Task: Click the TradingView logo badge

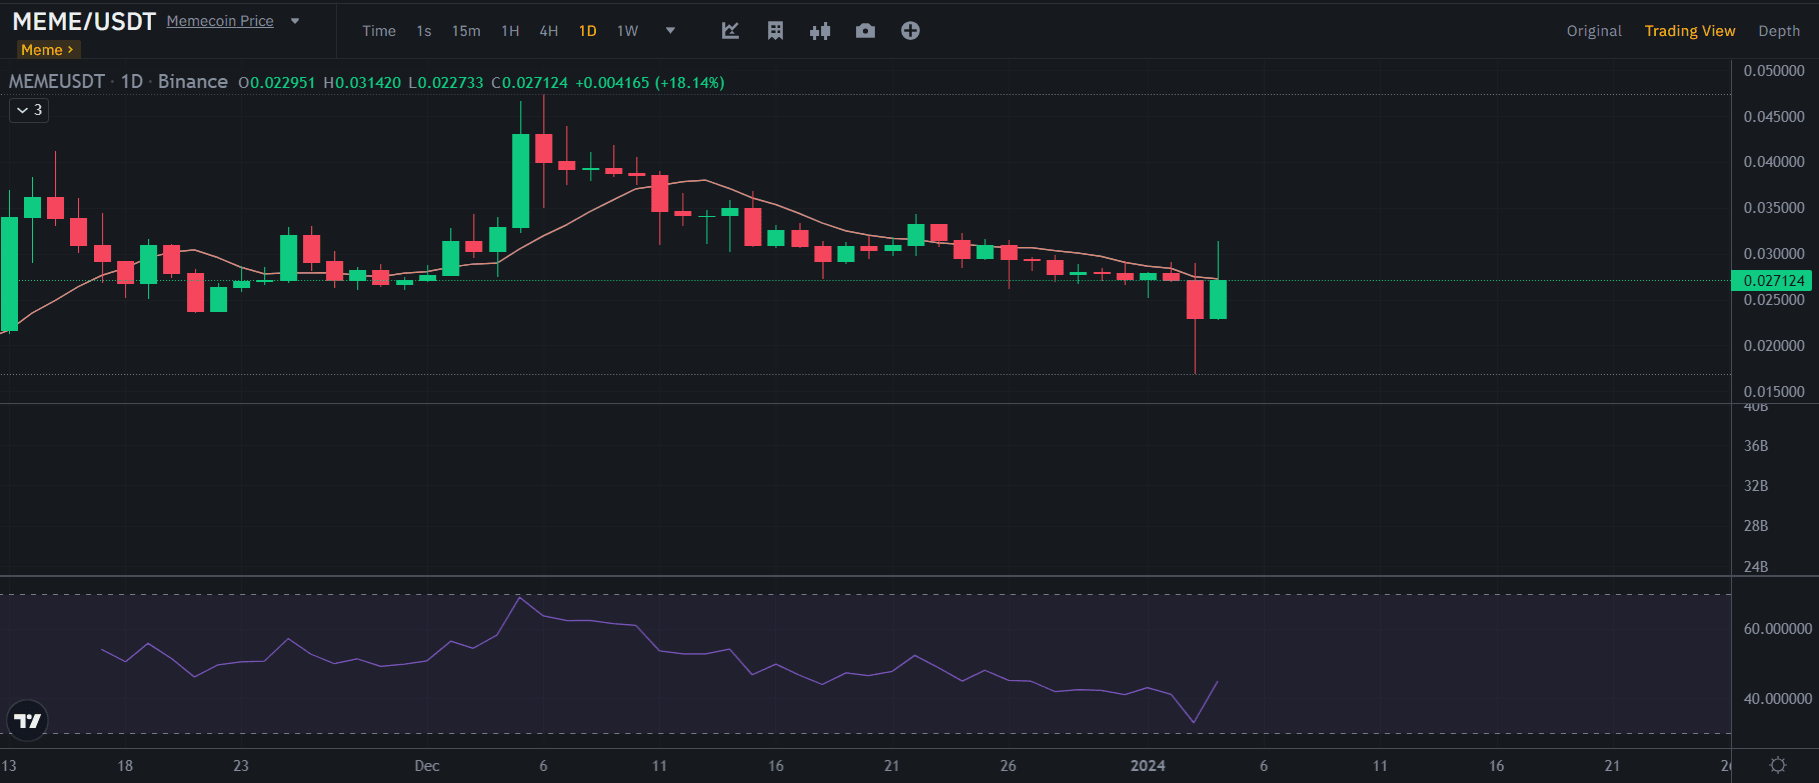Action: pos(28,720)
